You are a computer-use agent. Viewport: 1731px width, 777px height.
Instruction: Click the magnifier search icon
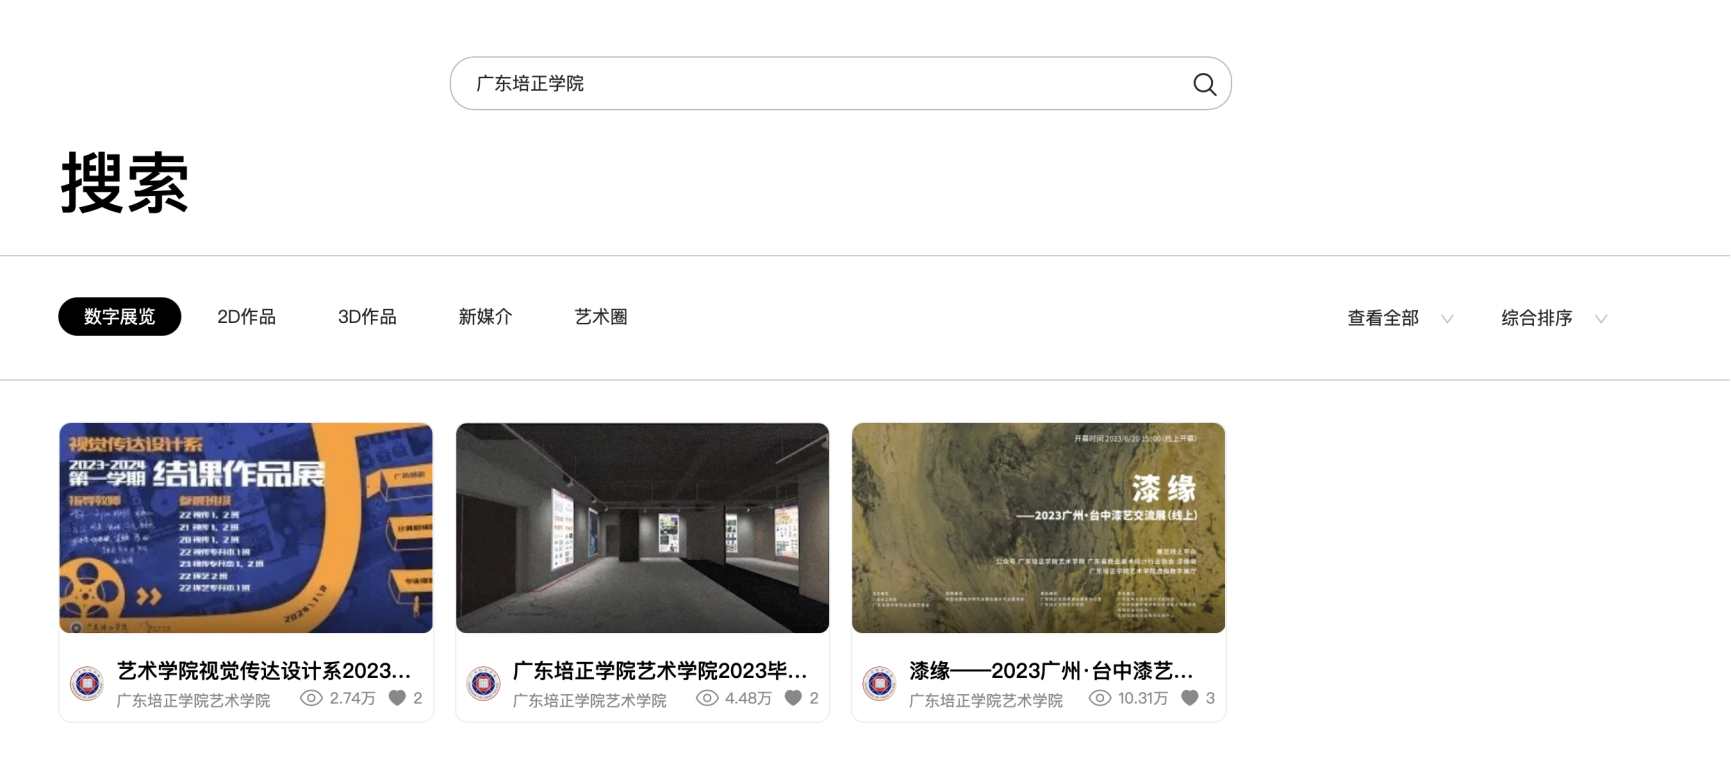tap(1204, 84)
